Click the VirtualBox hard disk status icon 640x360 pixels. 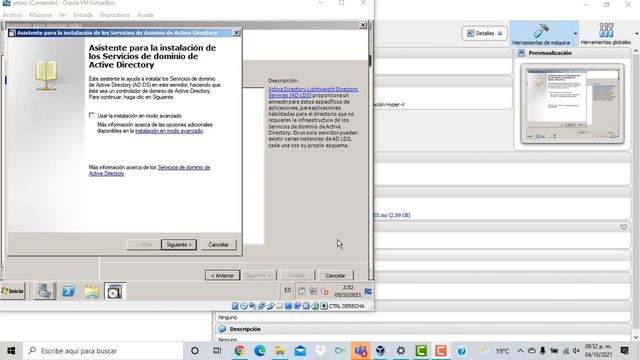coord(235,306)
